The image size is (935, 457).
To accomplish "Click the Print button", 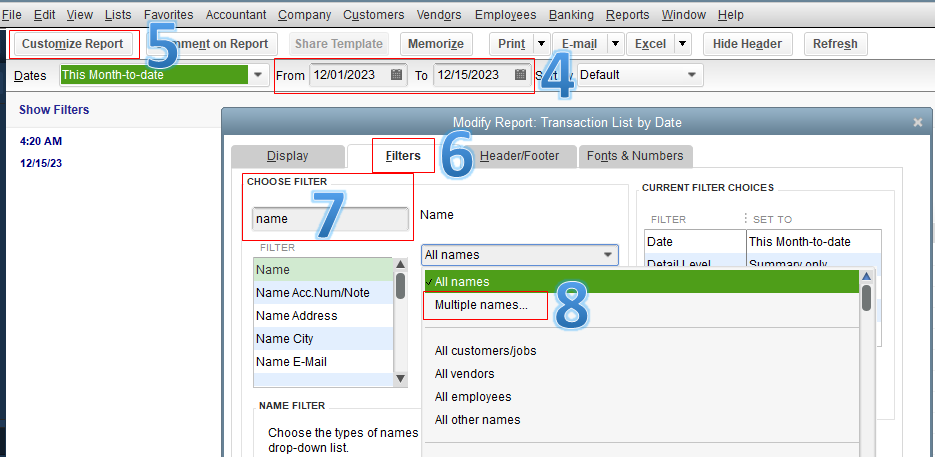I will tap(512, 44).
